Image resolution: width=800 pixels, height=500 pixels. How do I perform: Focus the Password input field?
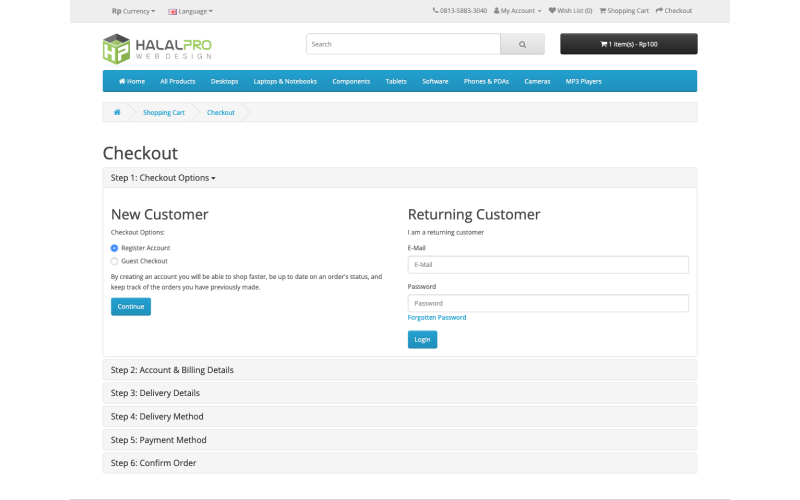(548, 303)
